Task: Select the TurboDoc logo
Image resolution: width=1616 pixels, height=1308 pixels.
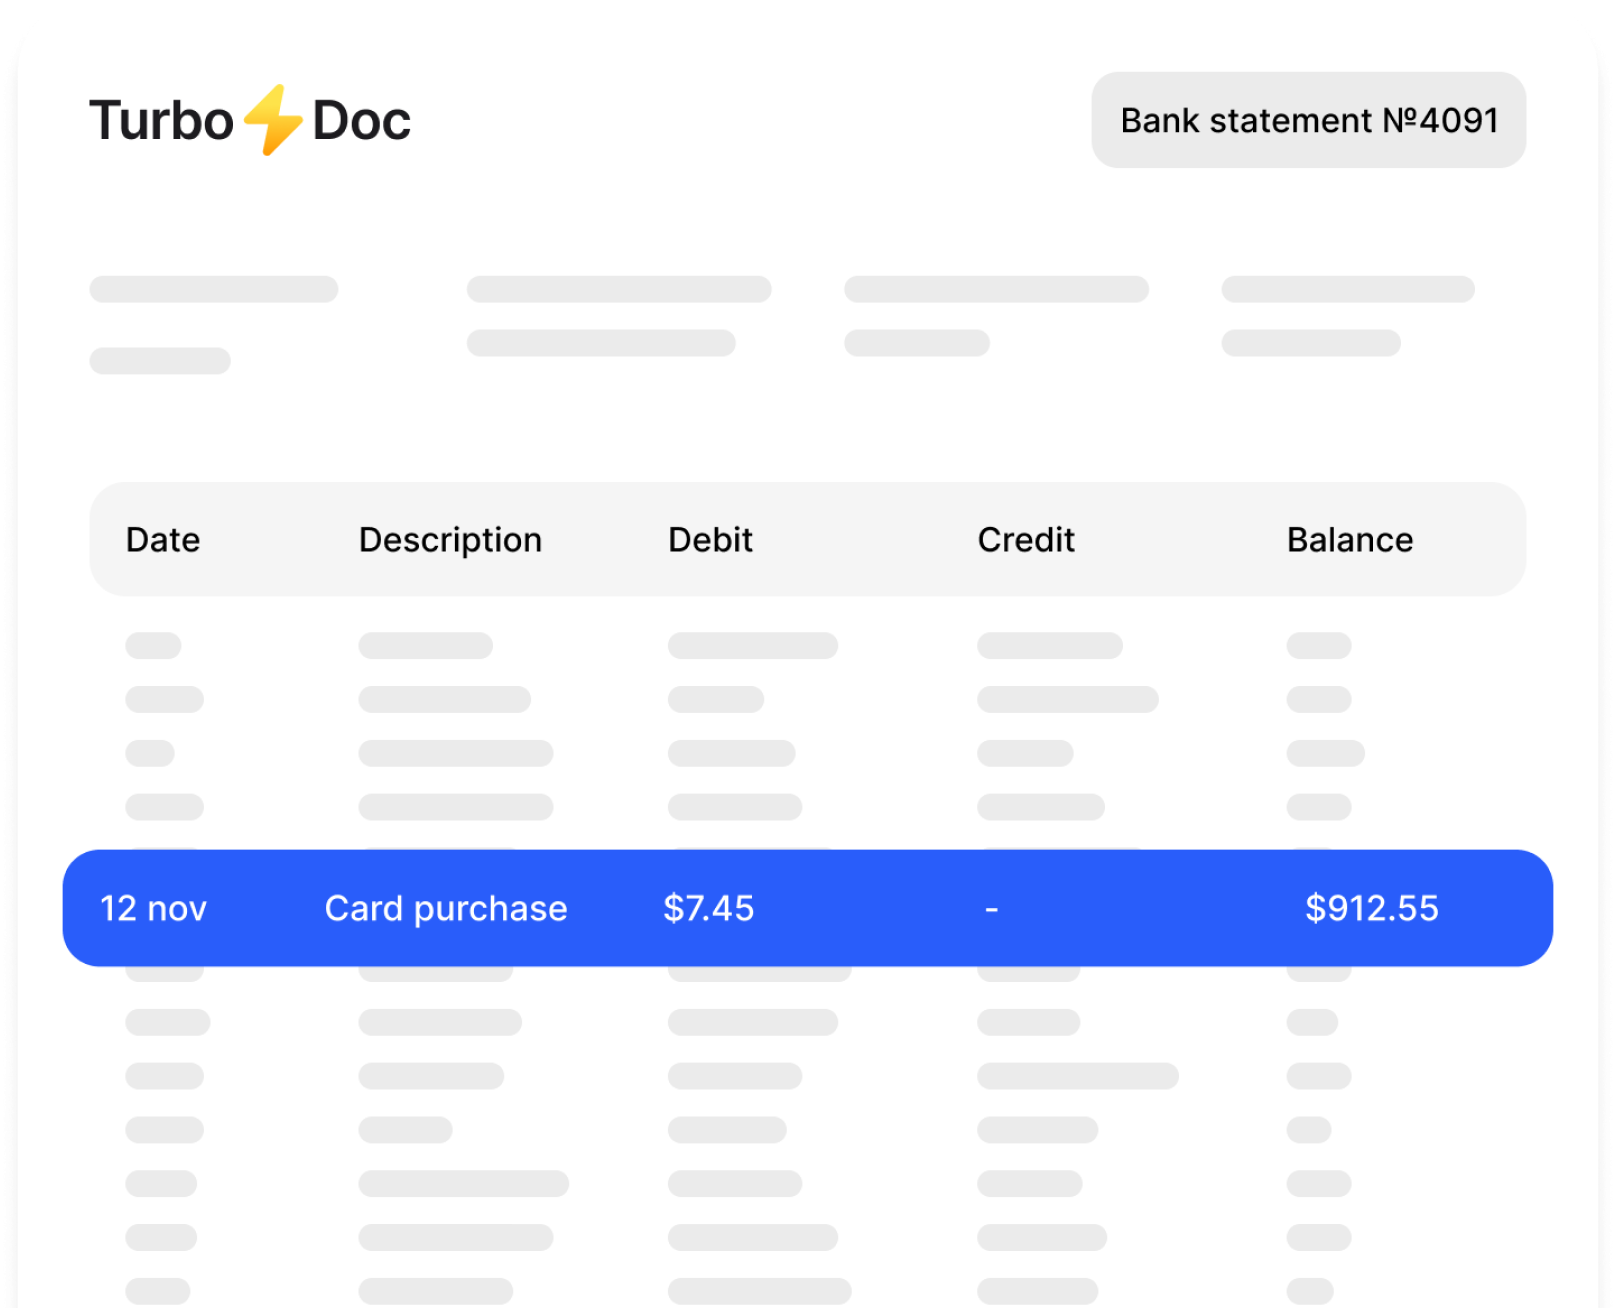Action: 248,120
